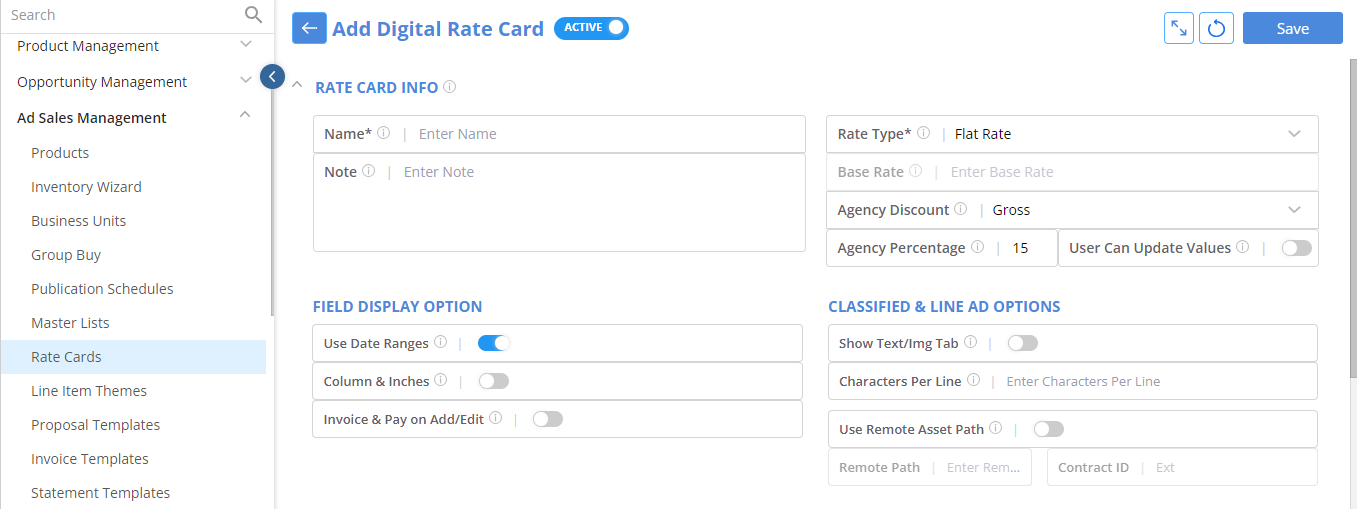This screenshot has height=509, width=1362.
Task: Enable the Column & Inches toggle
Action: pyautogui.click(x=494, y=381)
